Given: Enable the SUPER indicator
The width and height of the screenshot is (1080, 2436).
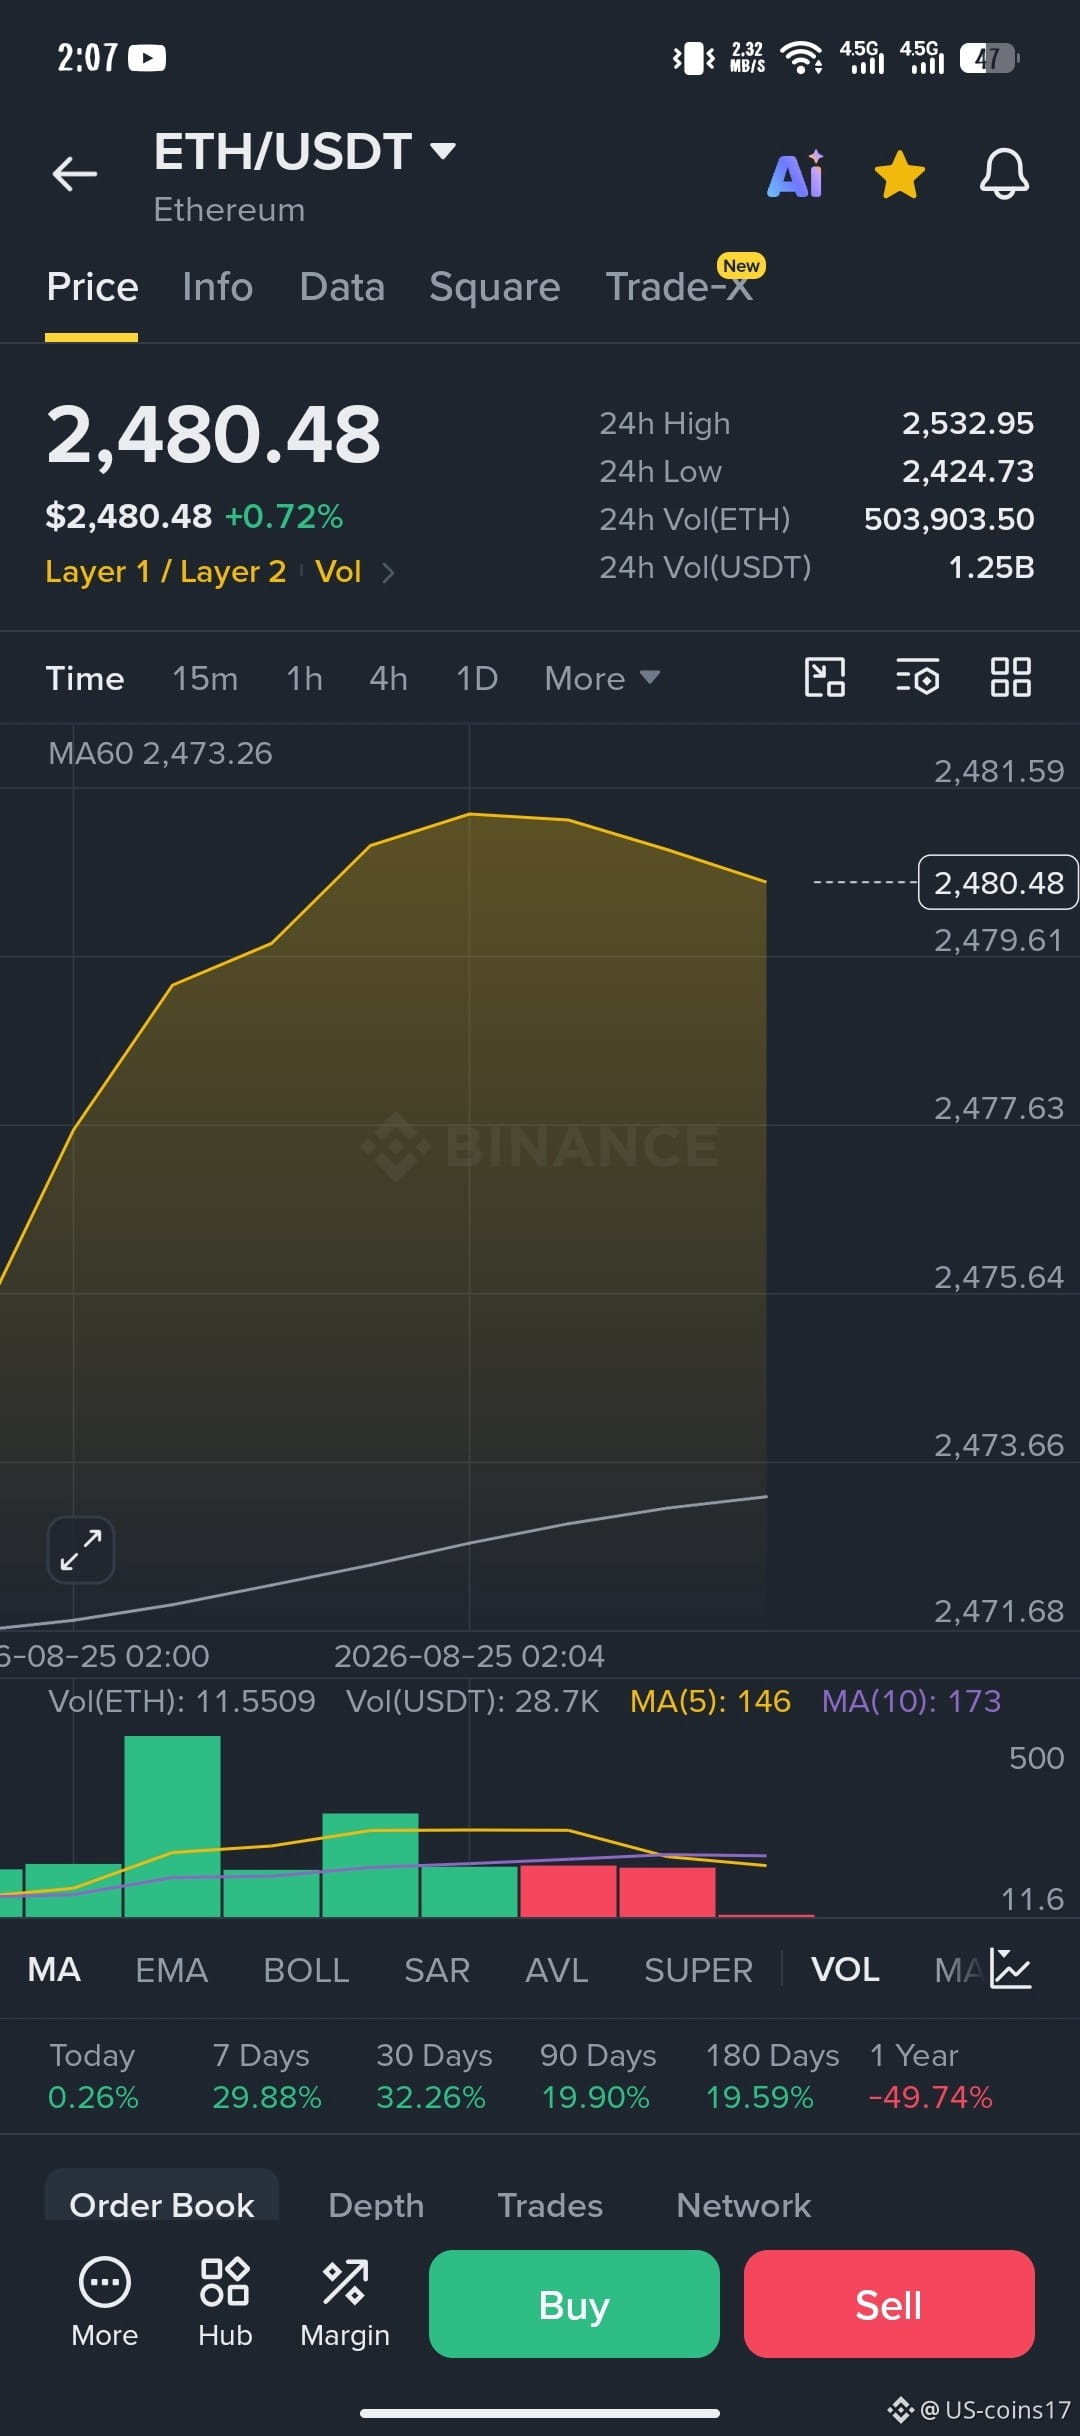Looking at the screenshot, I should pyautogui.click(x=698, y=1970).
